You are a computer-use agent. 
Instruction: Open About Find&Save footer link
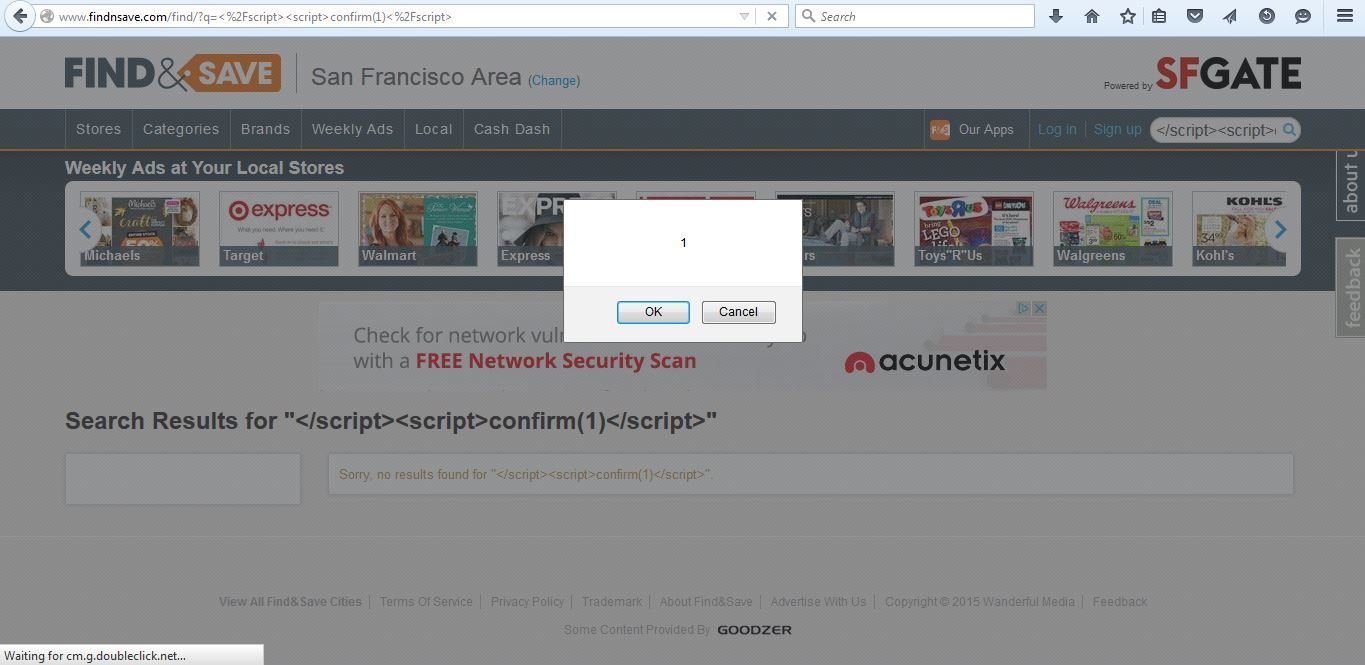pos(706,602)
